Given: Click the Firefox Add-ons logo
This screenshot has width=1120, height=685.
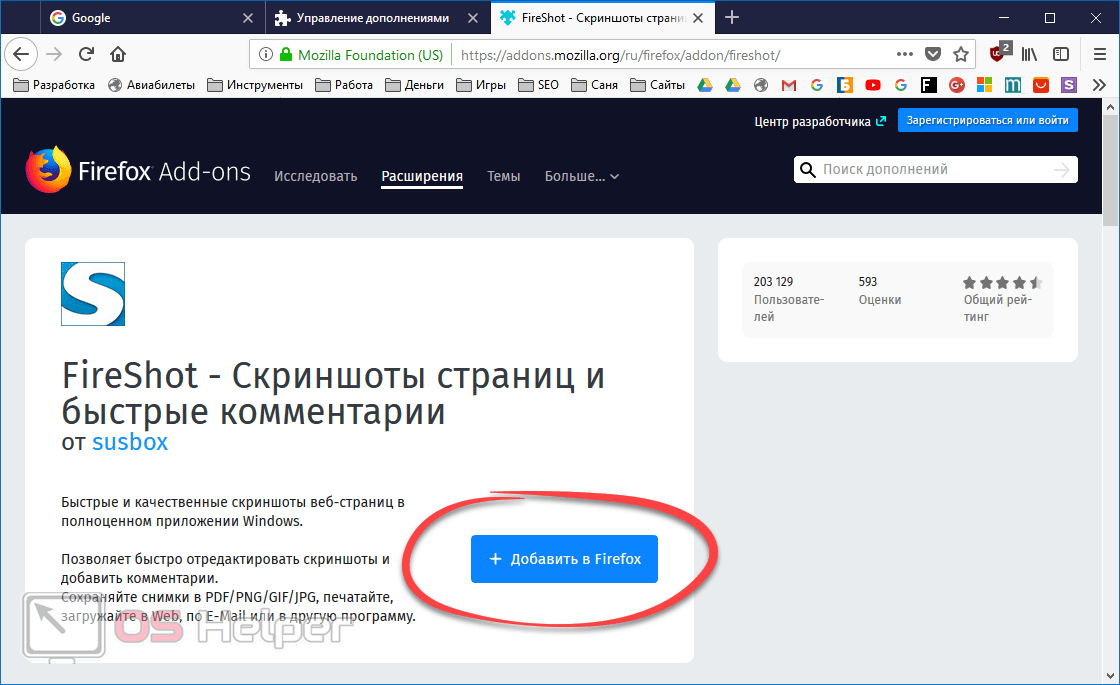Looking at the screenshot, I should 138,170.
